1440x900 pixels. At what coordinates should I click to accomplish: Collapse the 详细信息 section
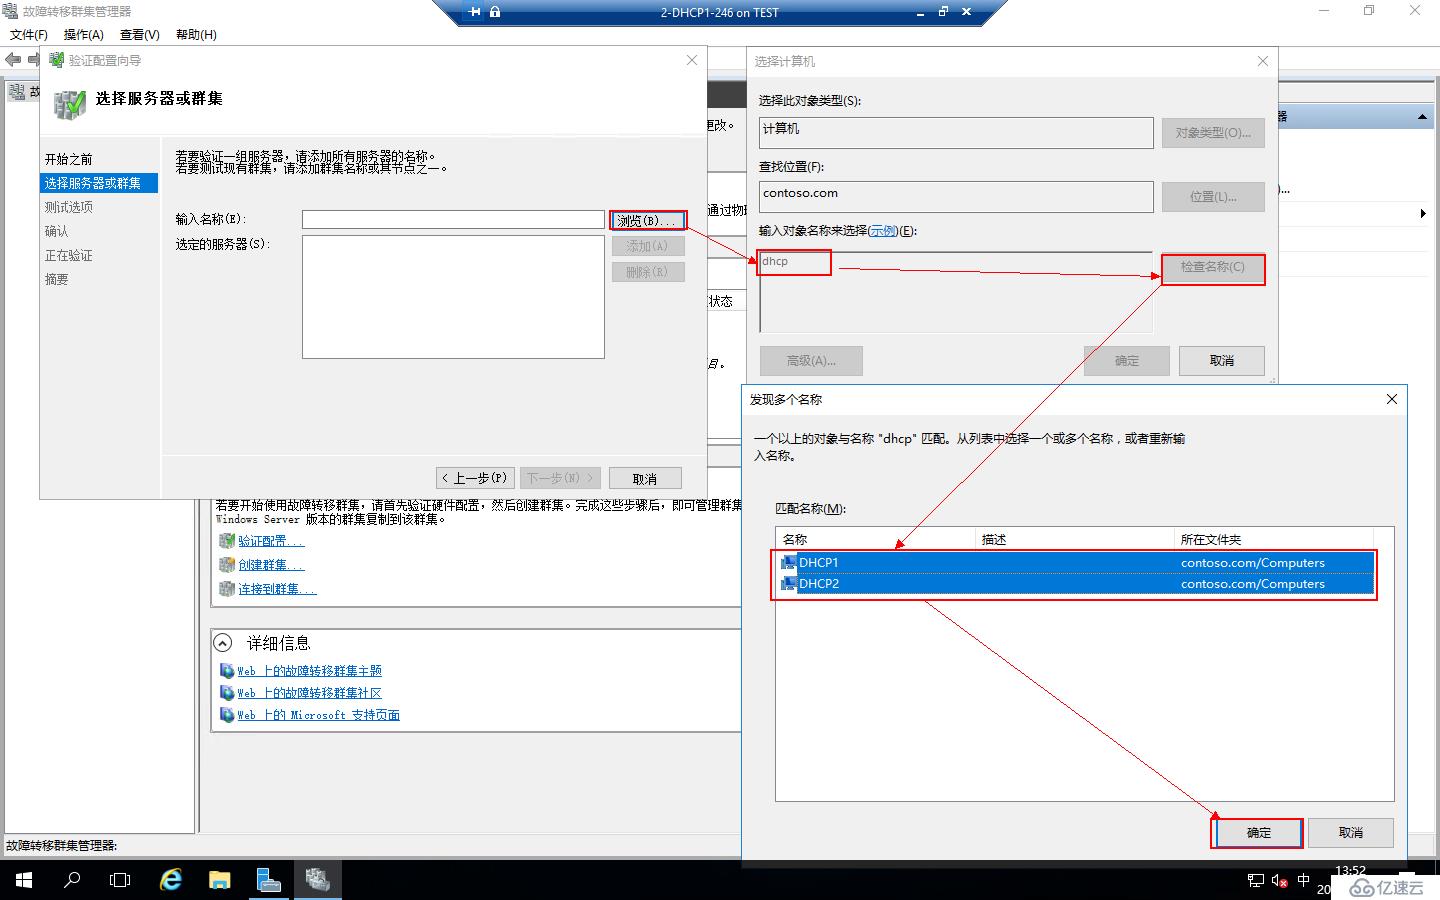point(223,643)
